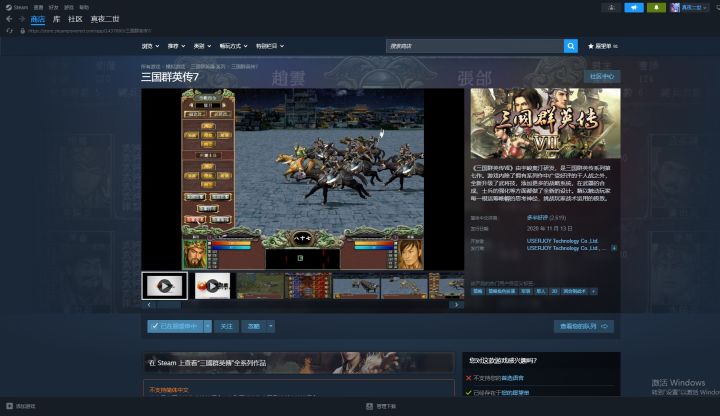Screen dimensions: 720x416
Task: Click the star icon next to the wishlist
Action: [x=591, y=46]
